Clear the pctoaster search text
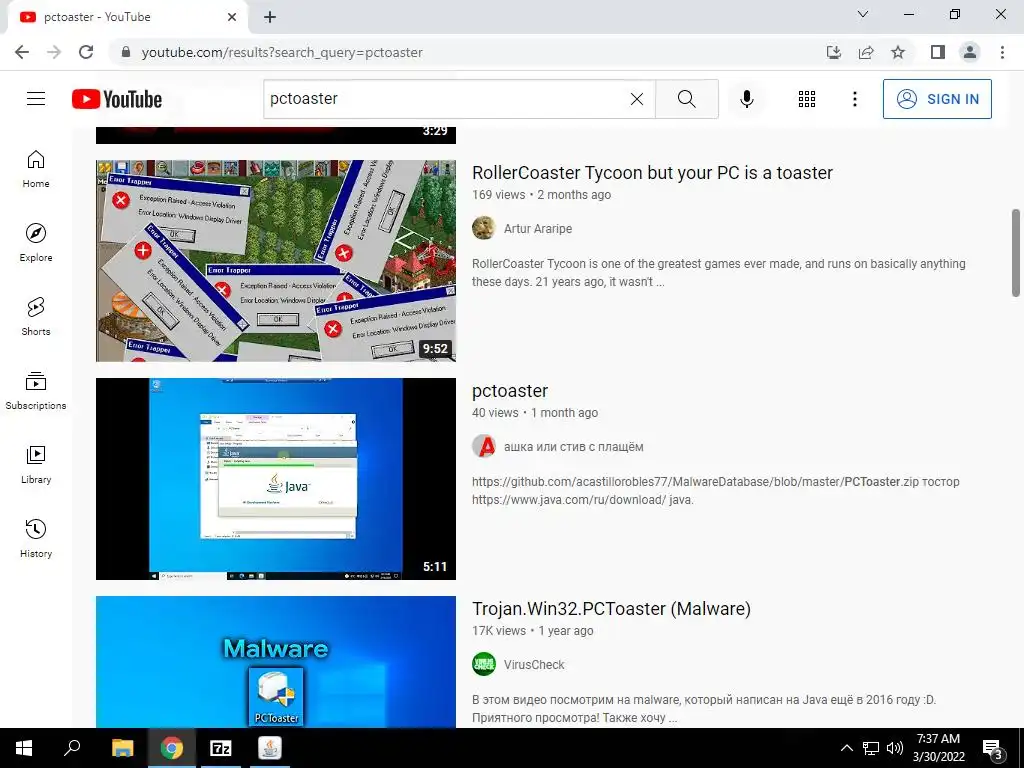The height and width of the screenshot is (768, 1024). (x=637, y=99)
